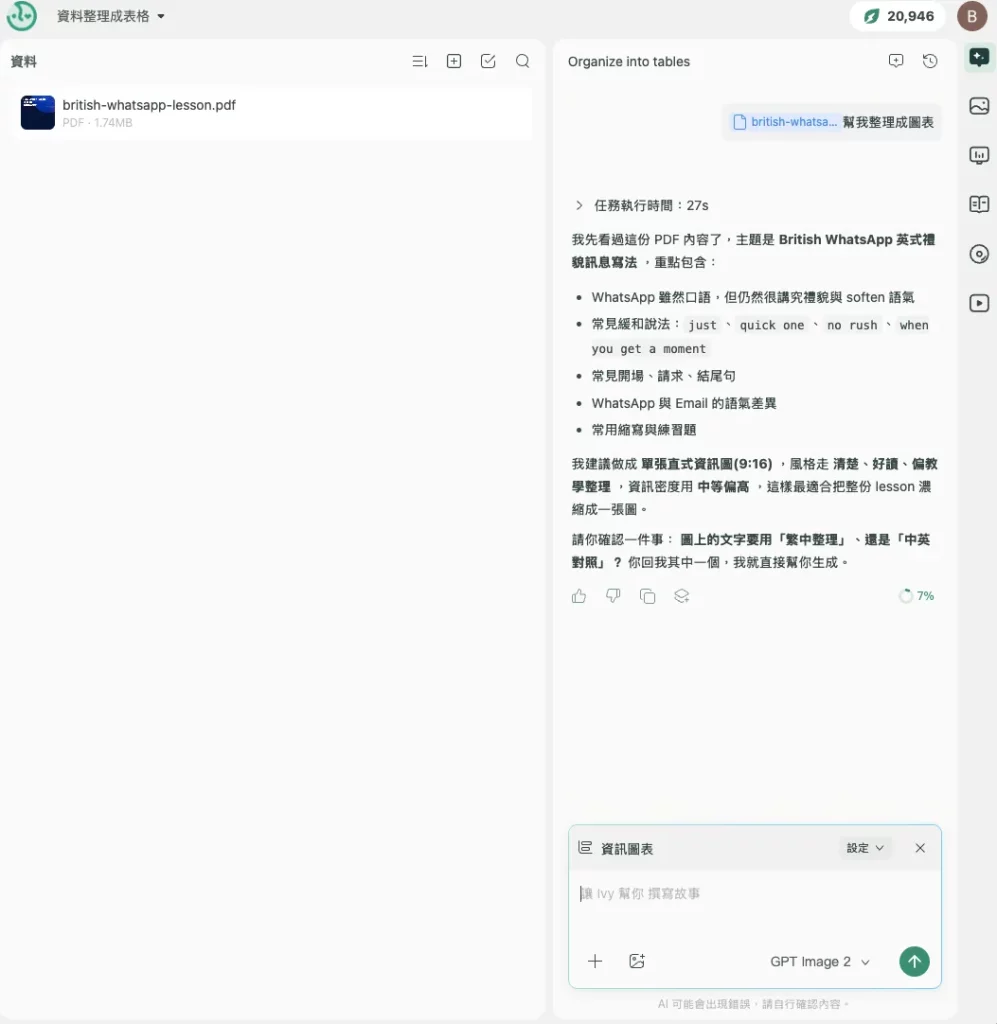
Task: Click the 資訊圖表 mode label
Action: click(x=627, y=848)
